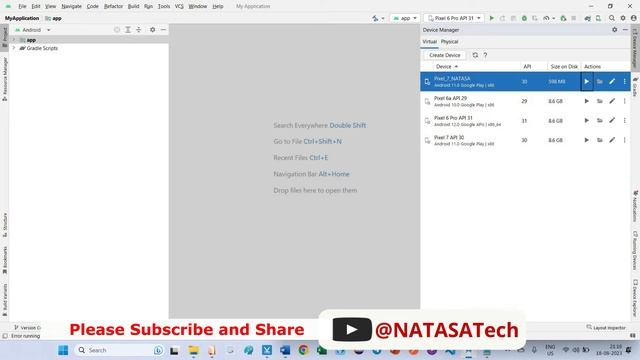Viewport: 640px width, 360px height.
Task: Open the build hammer variant dropdown arrow
Action: [383, 18]
